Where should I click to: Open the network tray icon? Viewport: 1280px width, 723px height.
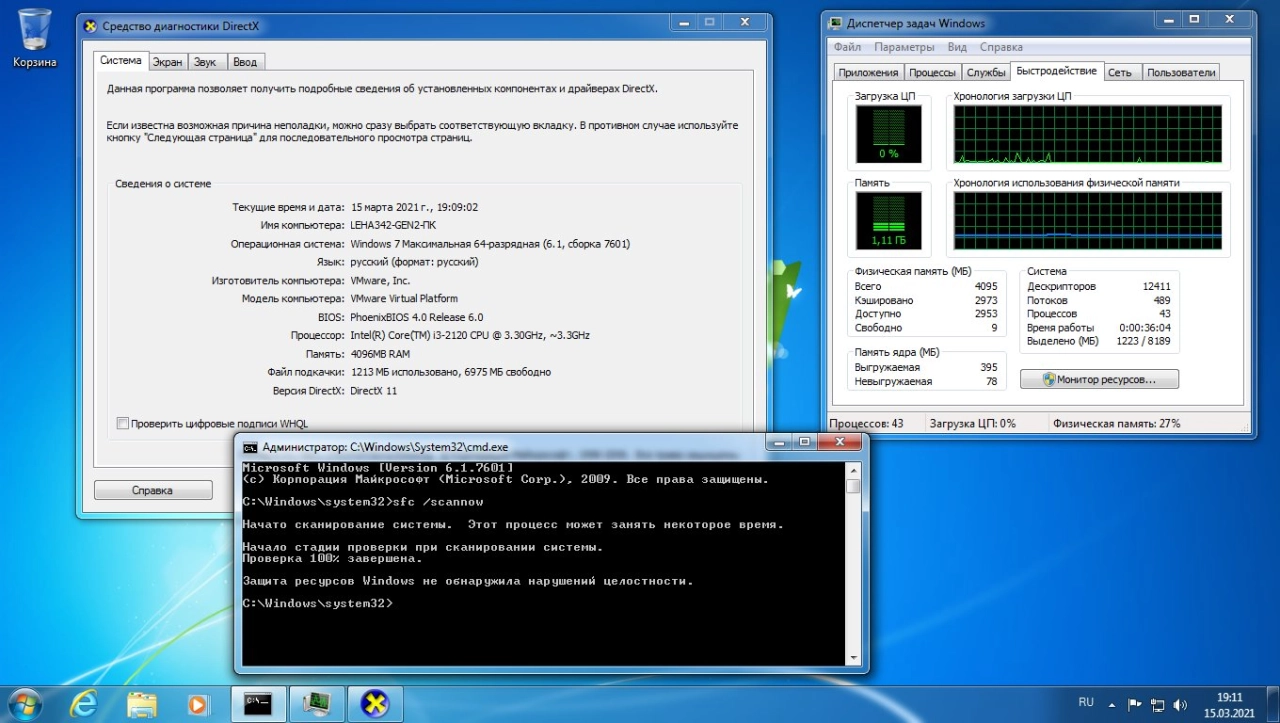(x=1158, y=704)
